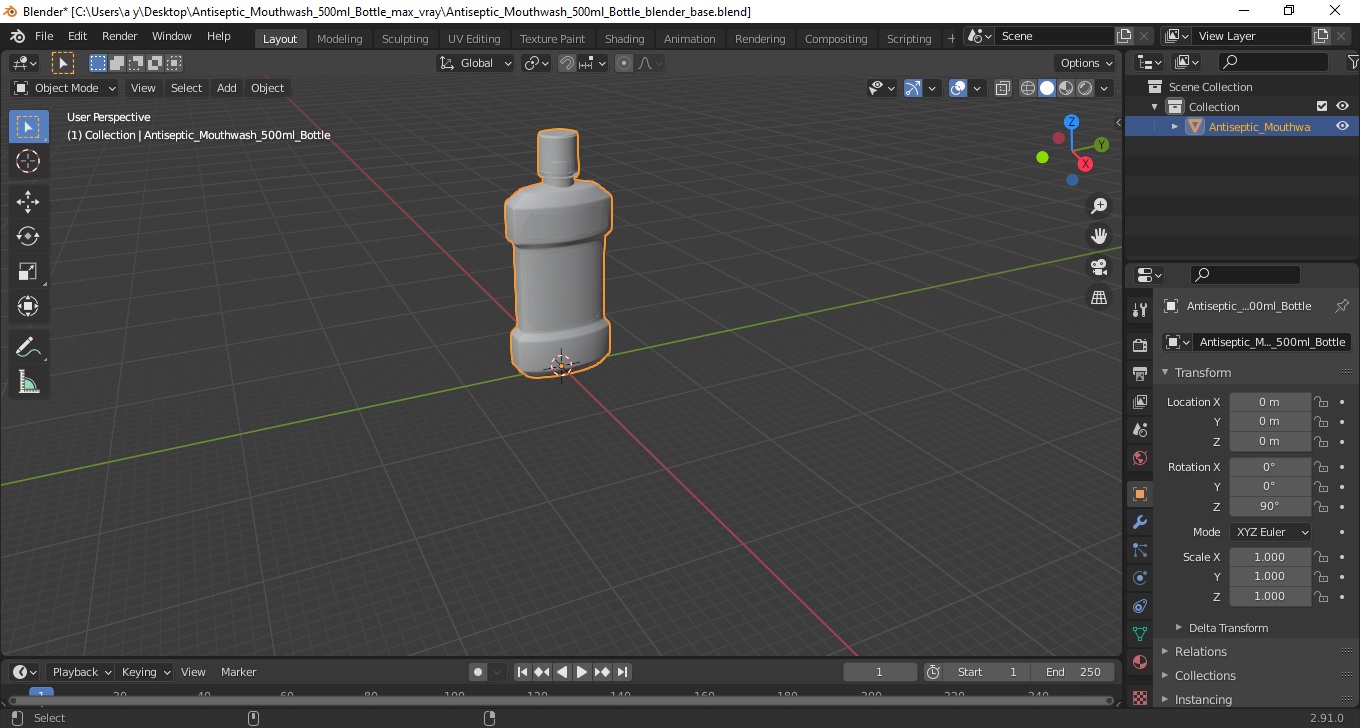1360x728 pixels.
Task: Jump to the timeline end frame
Action: pos(622,672)
